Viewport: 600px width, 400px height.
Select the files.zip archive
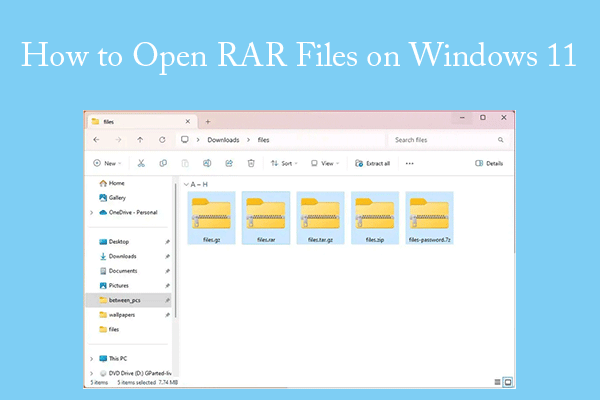coord(375,218)
